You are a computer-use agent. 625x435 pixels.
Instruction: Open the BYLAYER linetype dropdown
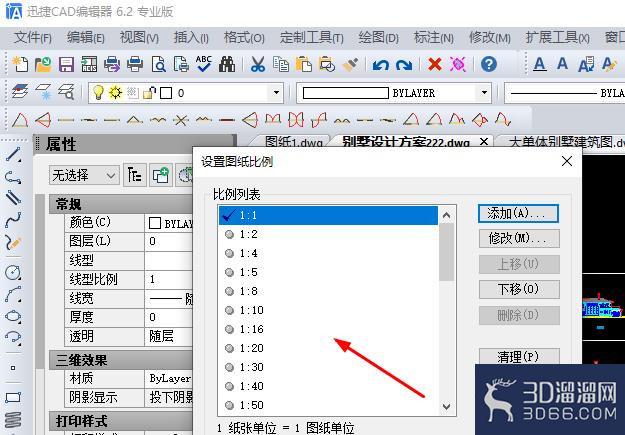coord(565,93)
